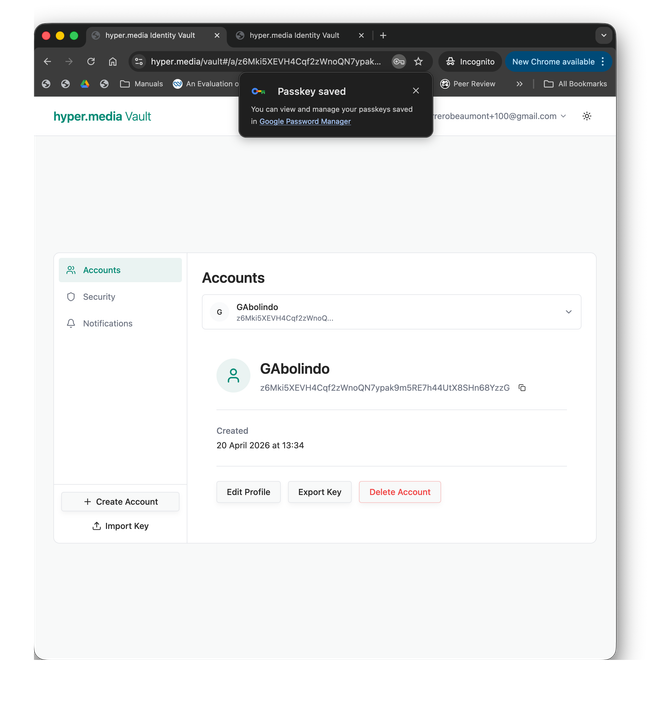The width and height of the screenshot is (650, 705).
Task: Go to the browser home page
Action: [112, 61]
